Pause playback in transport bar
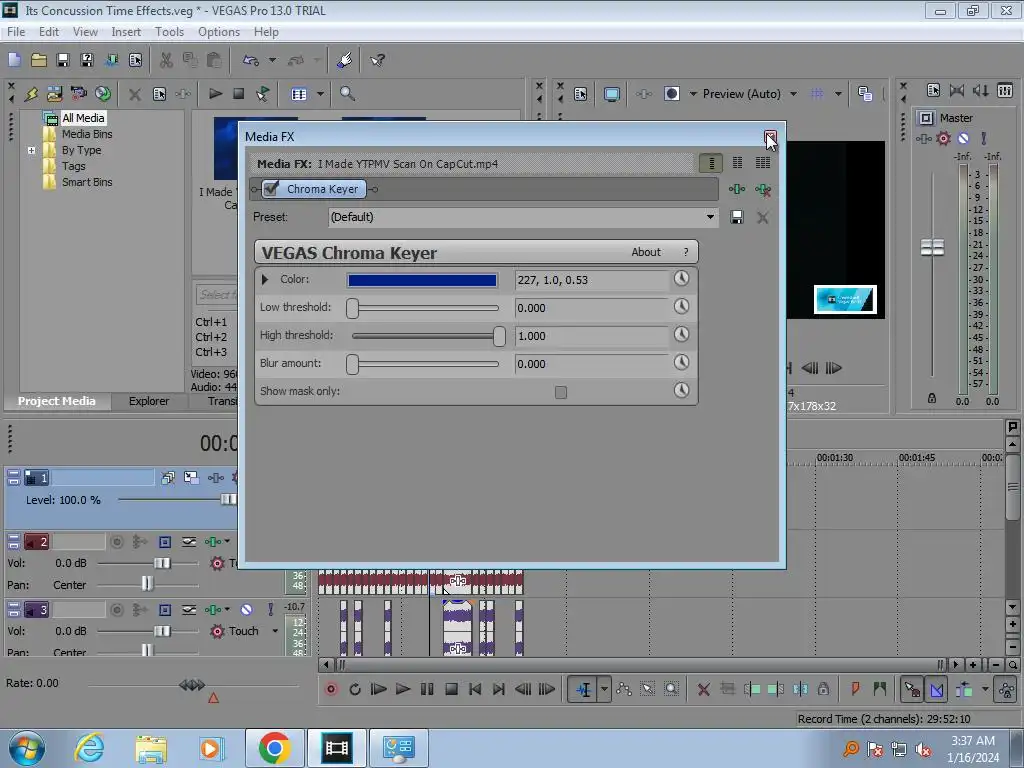The width and height of the screenshot is (1024, 768). pos(427,689)
